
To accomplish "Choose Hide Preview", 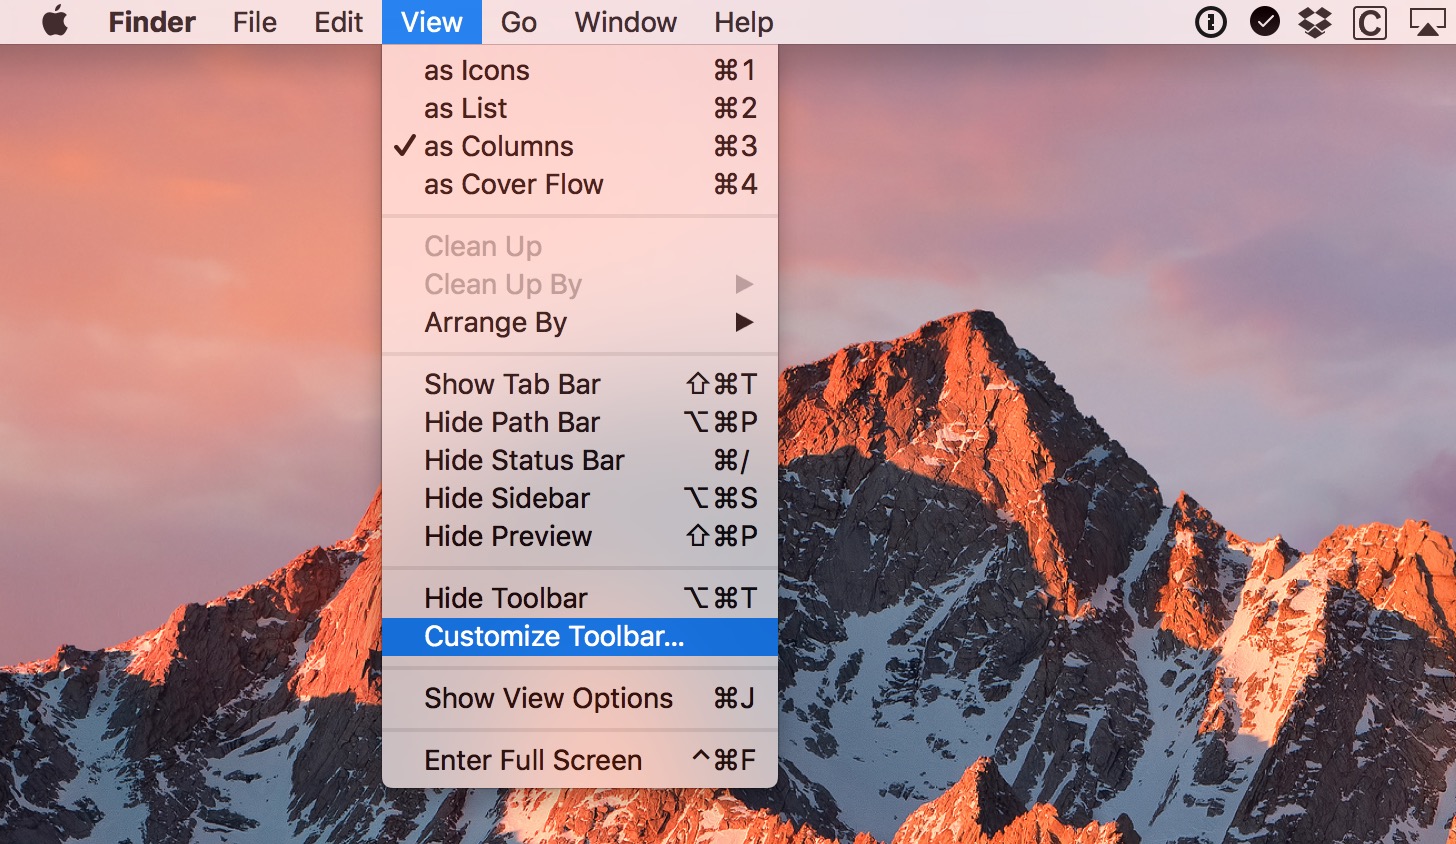I will [x=580, y=537].
